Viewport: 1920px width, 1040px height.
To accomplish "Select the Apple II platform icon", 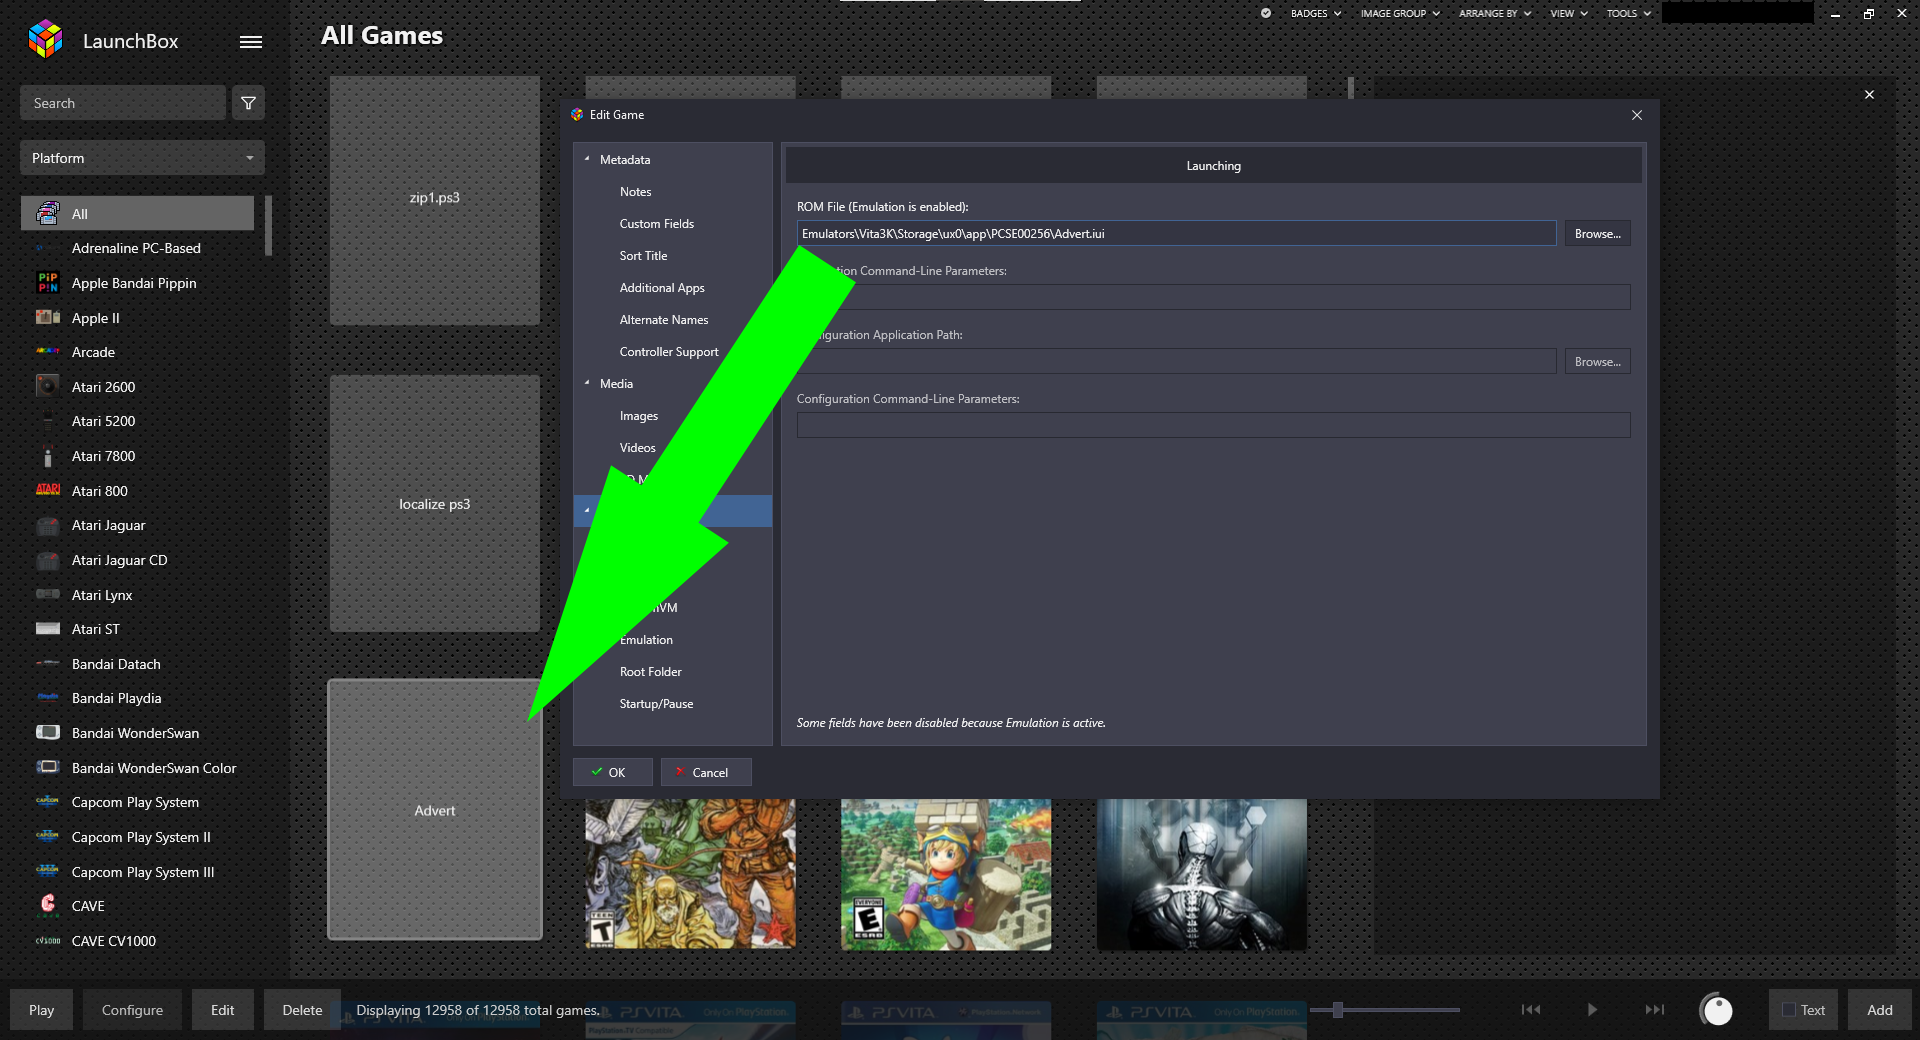I will (x=47, y=318).
